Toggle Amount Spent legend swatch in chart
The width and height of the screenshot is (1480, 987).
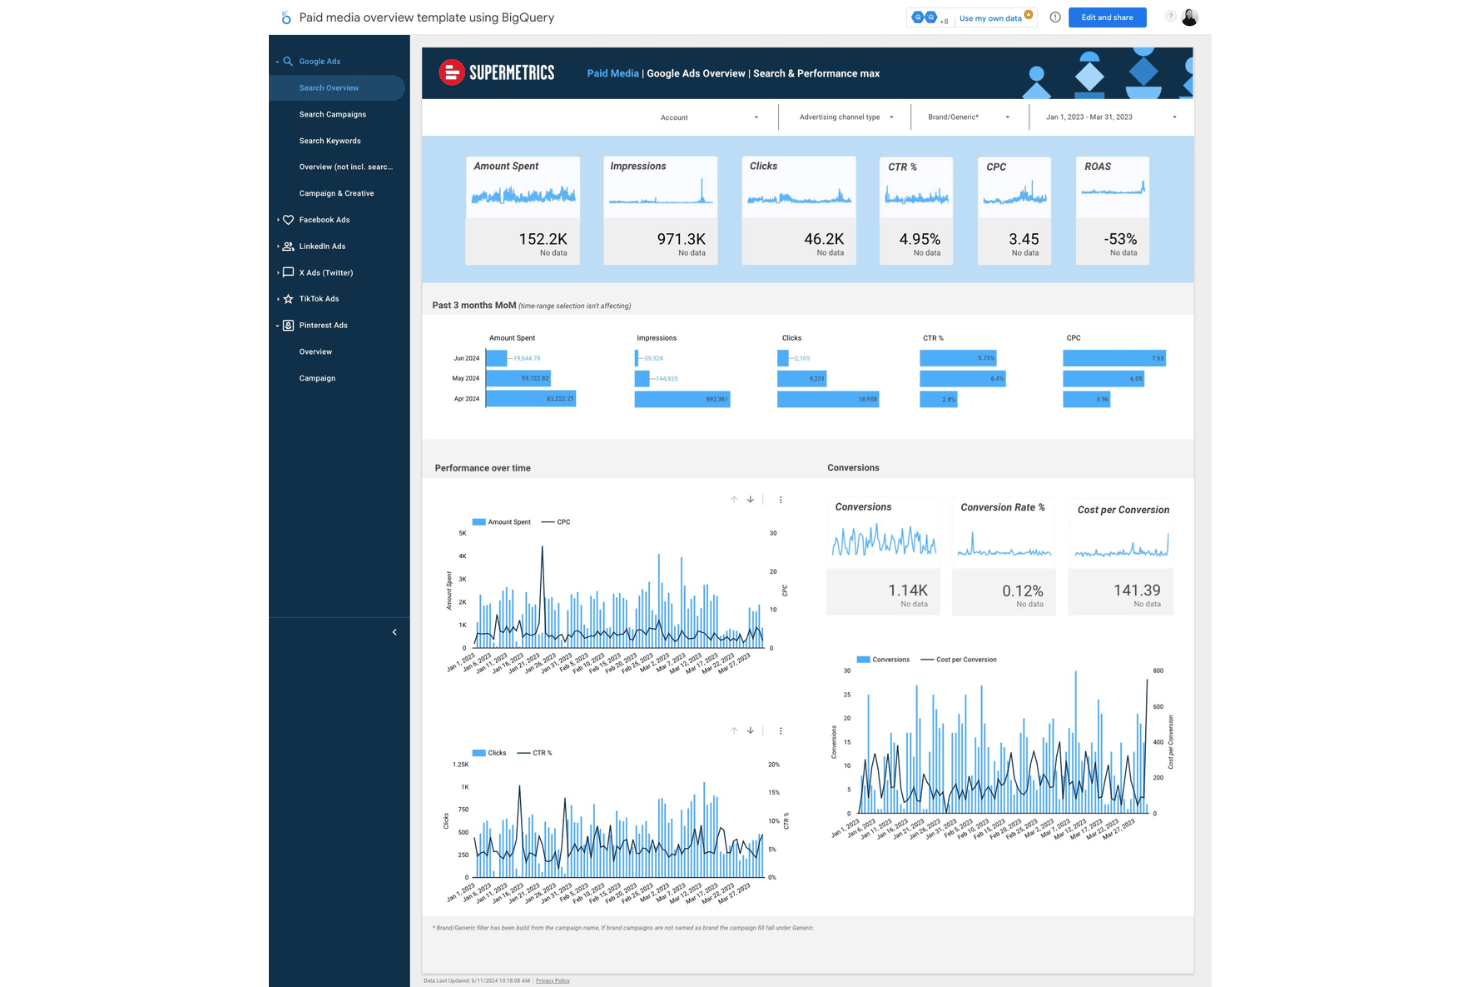coord(478,522)
